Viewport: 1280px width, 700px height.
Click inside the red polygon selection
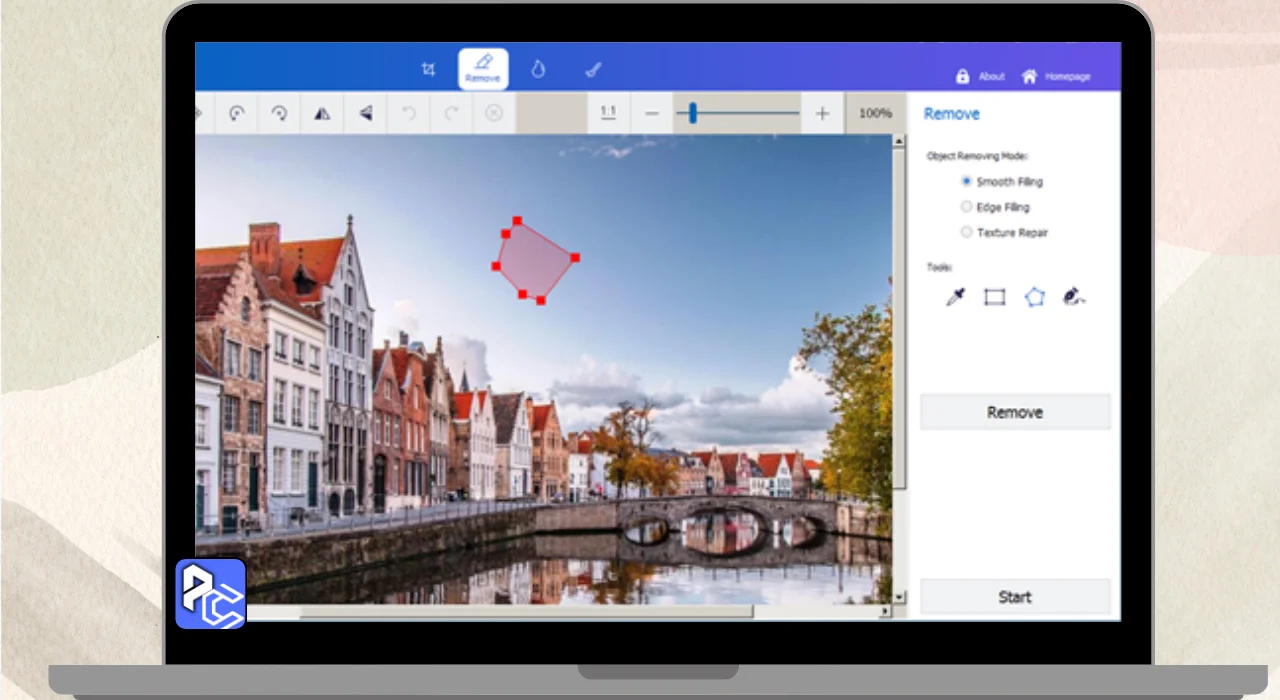534,260
